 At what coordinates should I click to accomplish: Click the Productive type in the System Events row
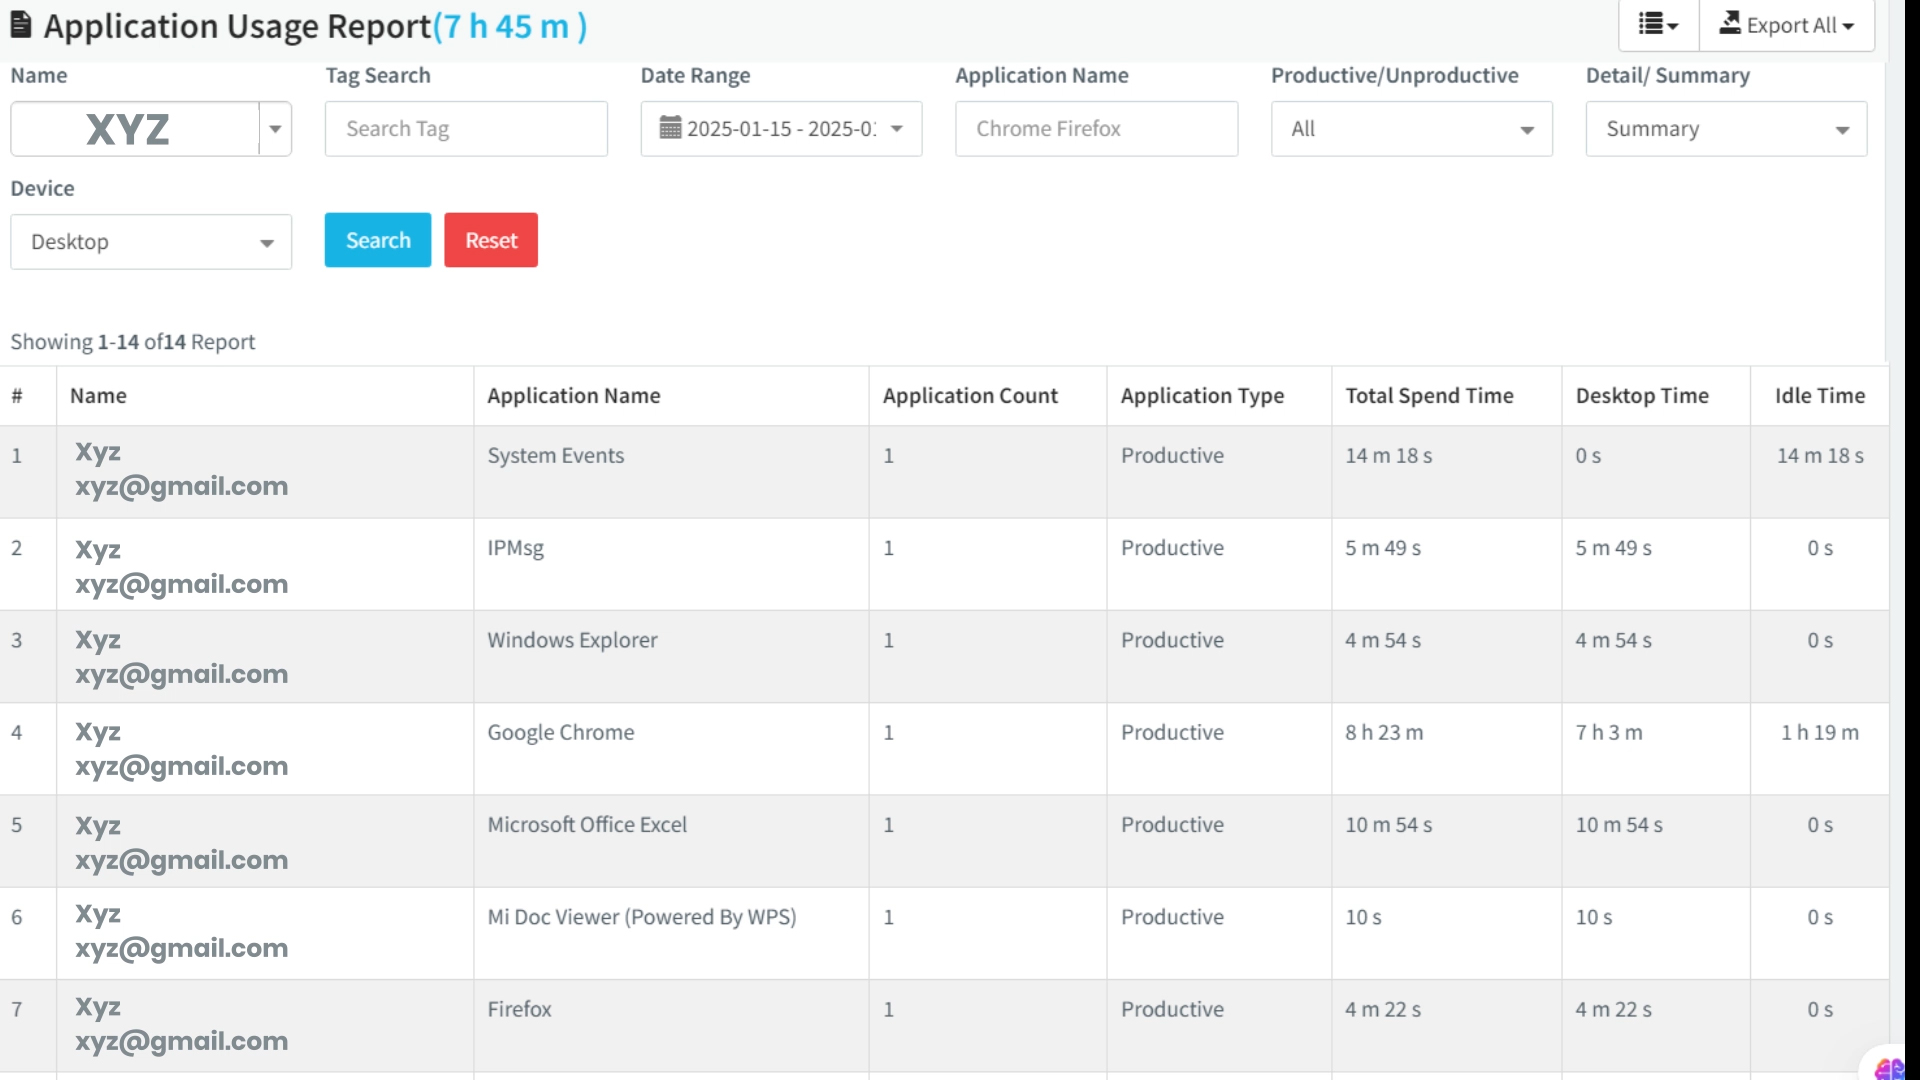tap(1172, 456)
